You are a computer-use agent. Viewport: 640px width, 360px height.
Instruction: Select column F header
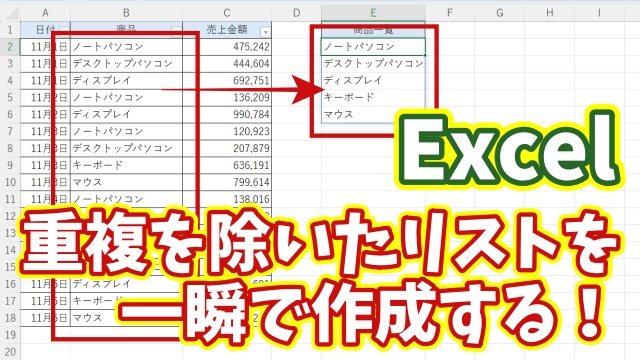(x=450, y=13)
